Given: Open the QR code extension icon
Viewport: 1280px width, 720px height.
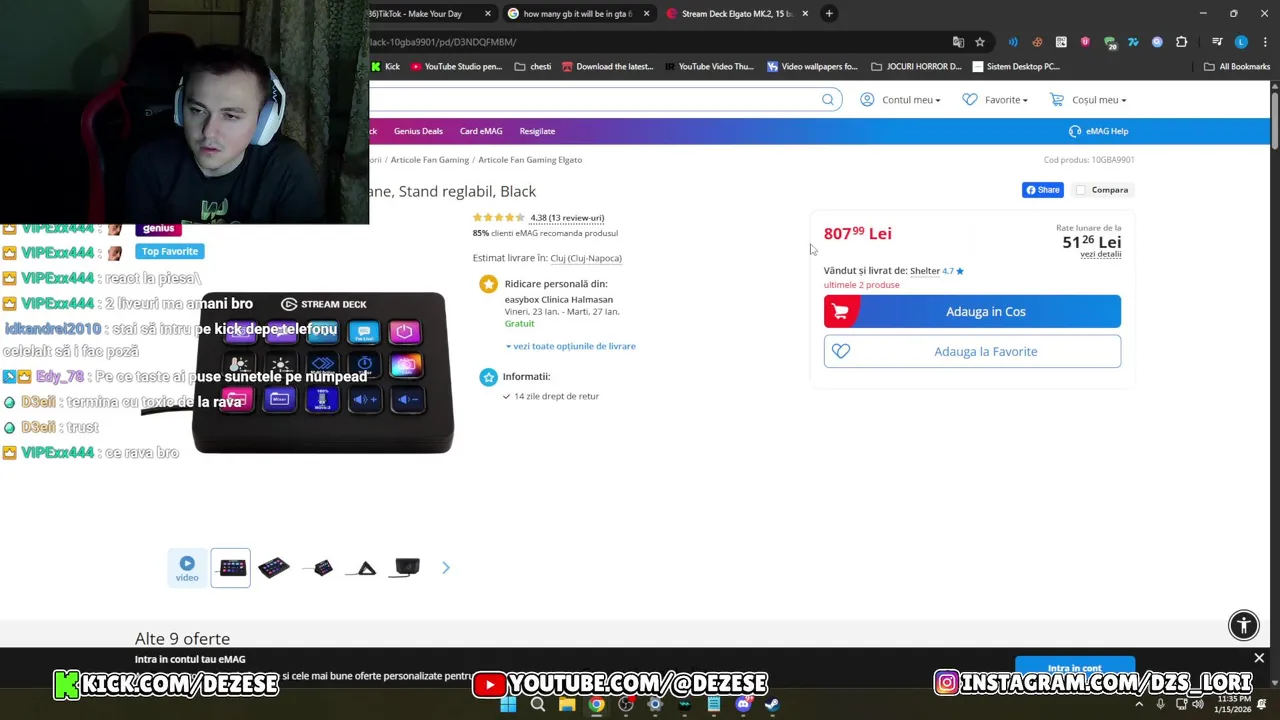Looking at the screenshot, I should (1061, 42).
